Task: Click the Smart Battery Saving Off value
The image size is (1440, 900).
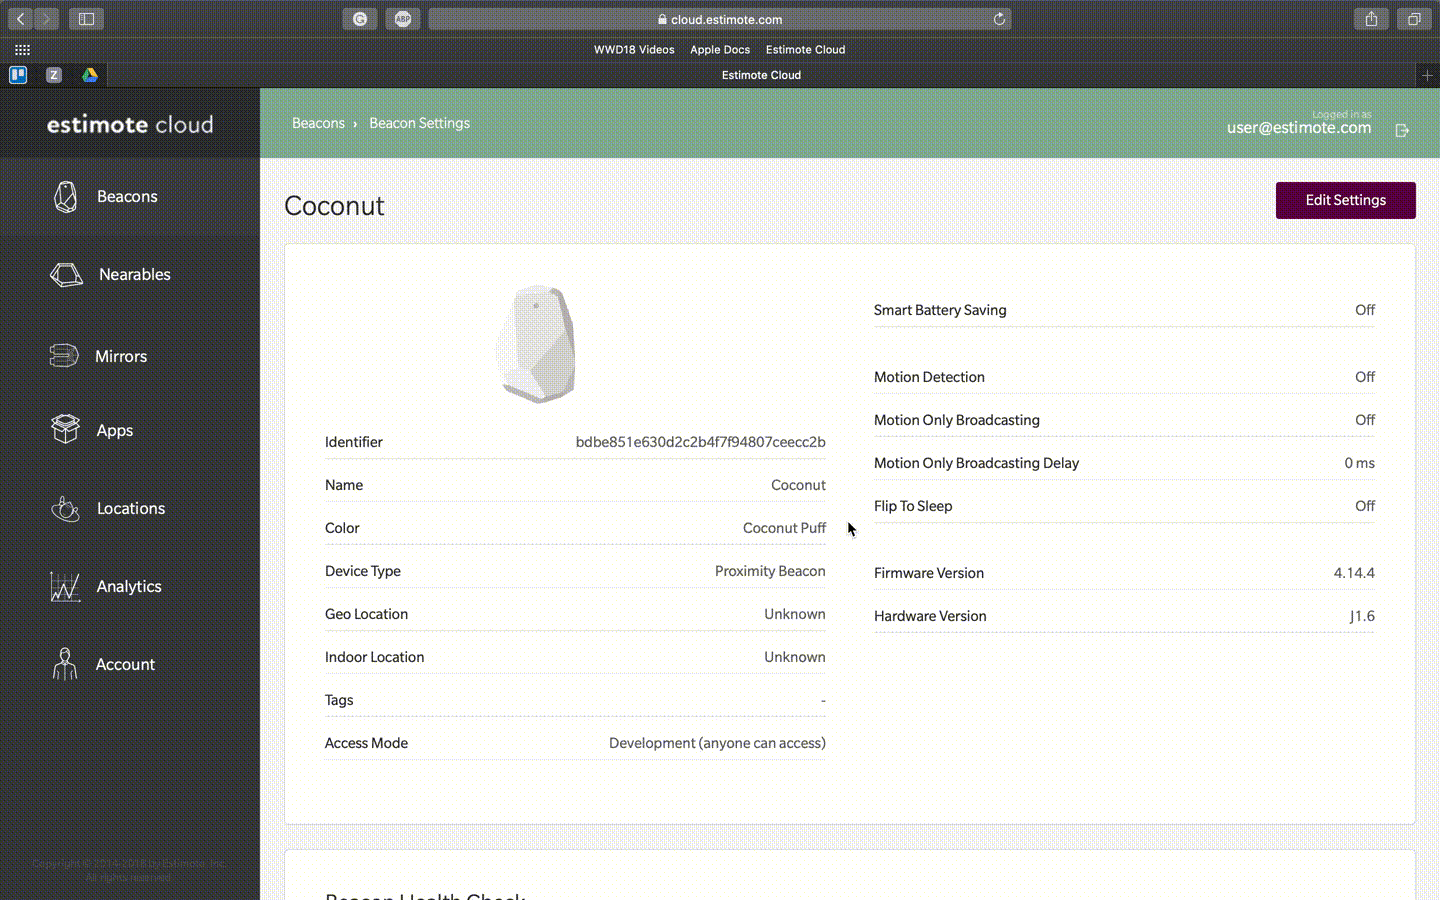Action: click(x=1365, y=310)
